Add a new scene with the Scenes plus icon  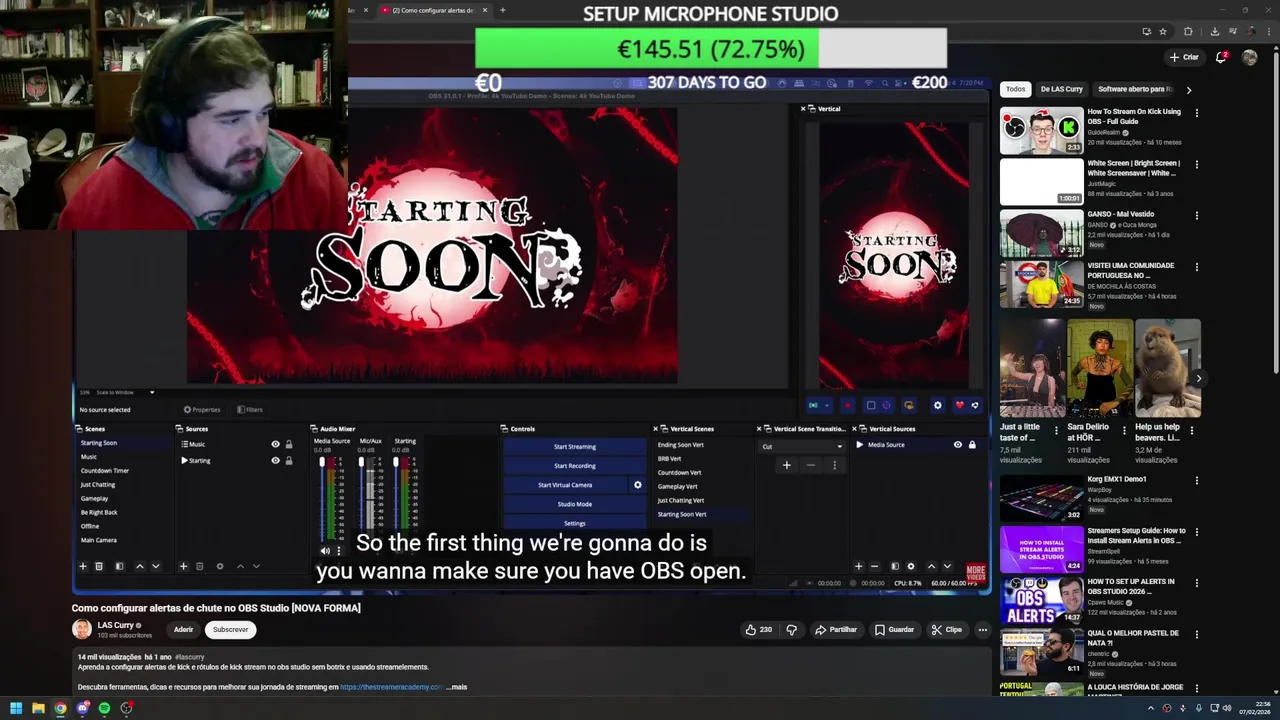tap(83, 566)
